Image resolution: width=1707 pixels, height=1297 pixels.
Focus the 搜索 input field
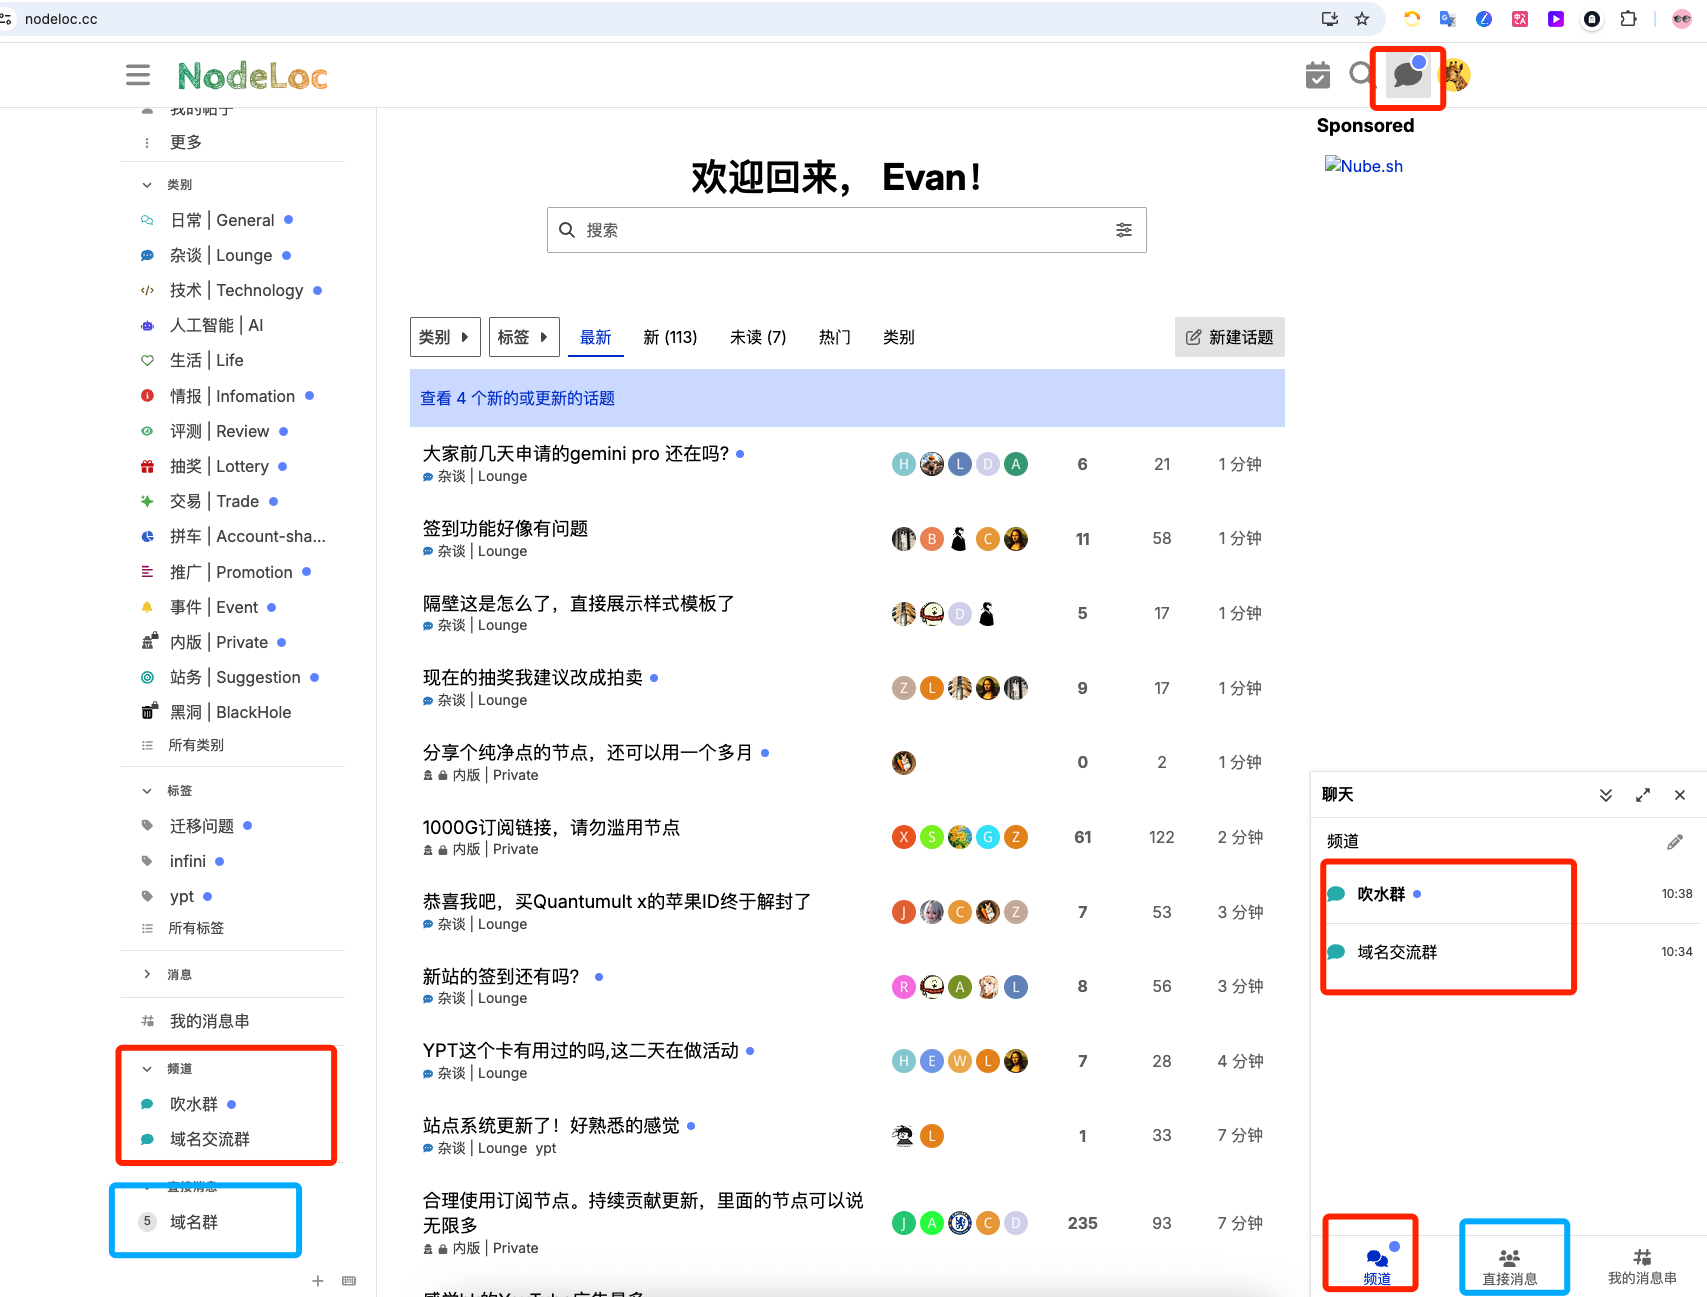(846, 230)
